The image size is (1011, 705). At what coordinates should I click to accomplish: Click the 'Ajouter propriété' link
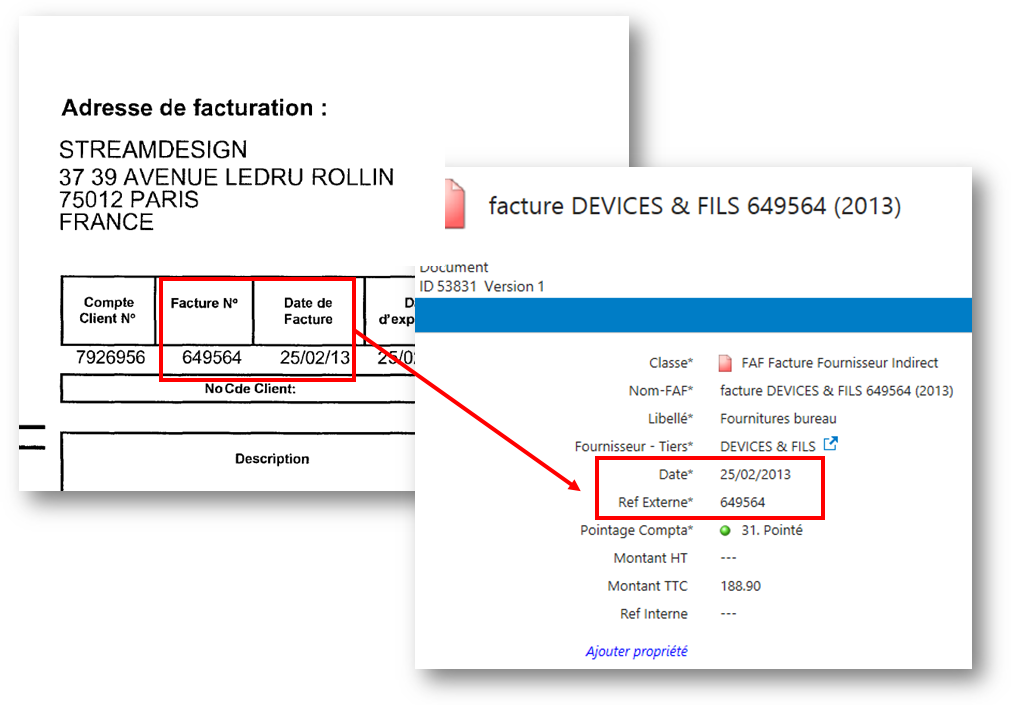coord(636,651)
